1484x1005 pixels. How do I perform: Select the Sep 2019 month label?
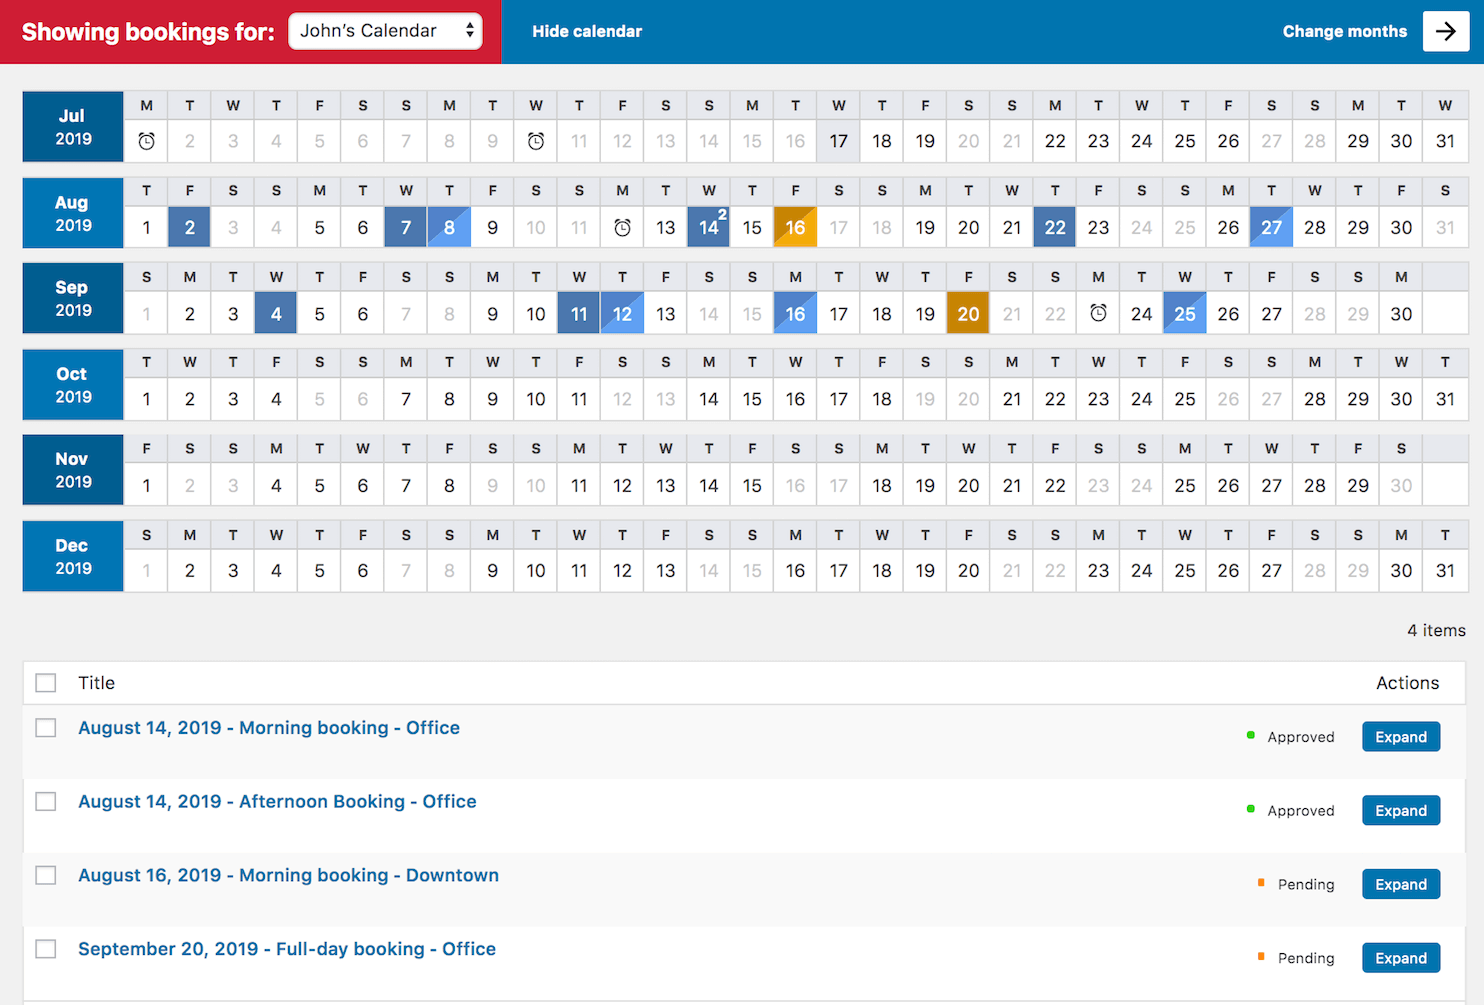(x=73, y=298)
